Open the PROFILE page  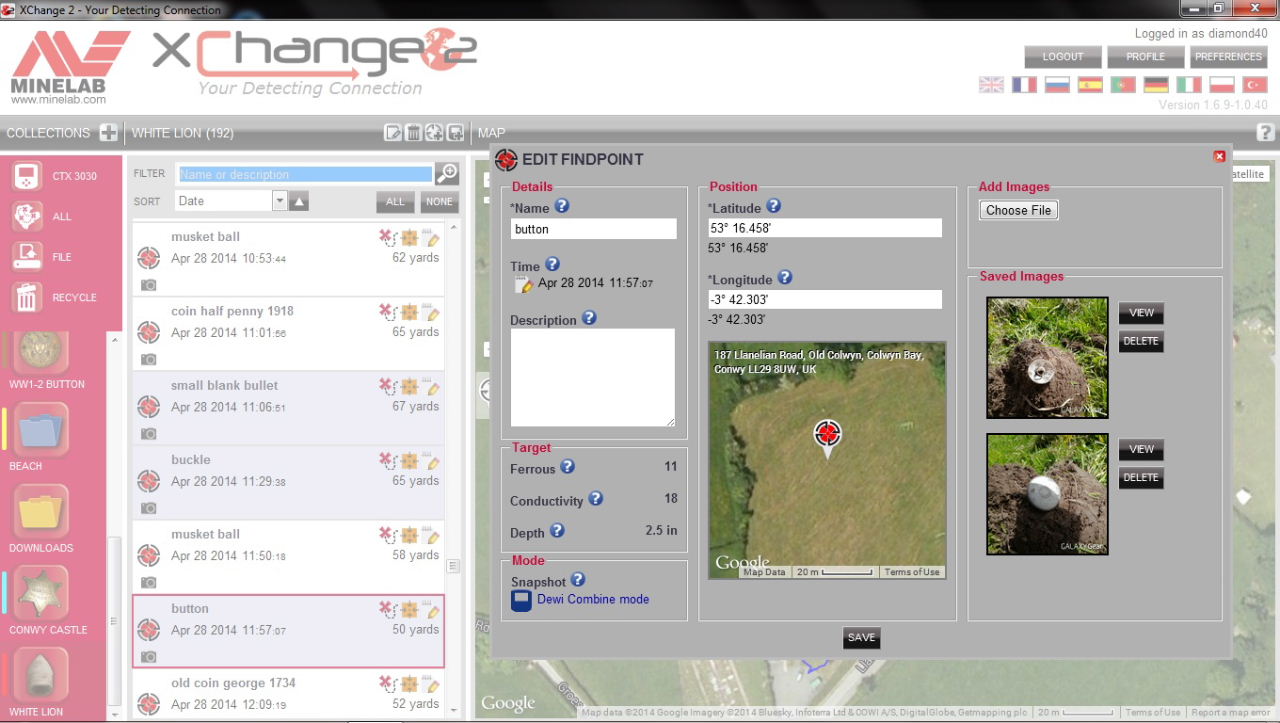(1145, 57)
